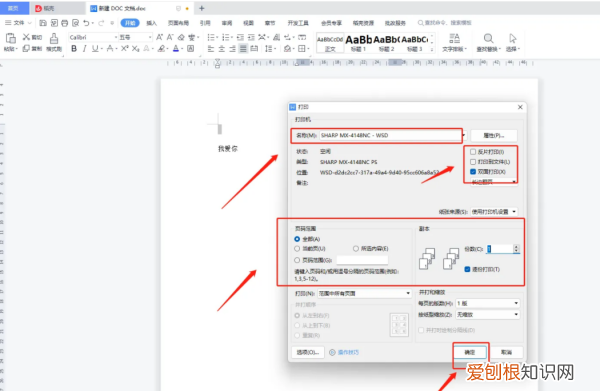Click the underline icon
The width and height of the screenshot is (600, 391).
[x=95, y=49]
